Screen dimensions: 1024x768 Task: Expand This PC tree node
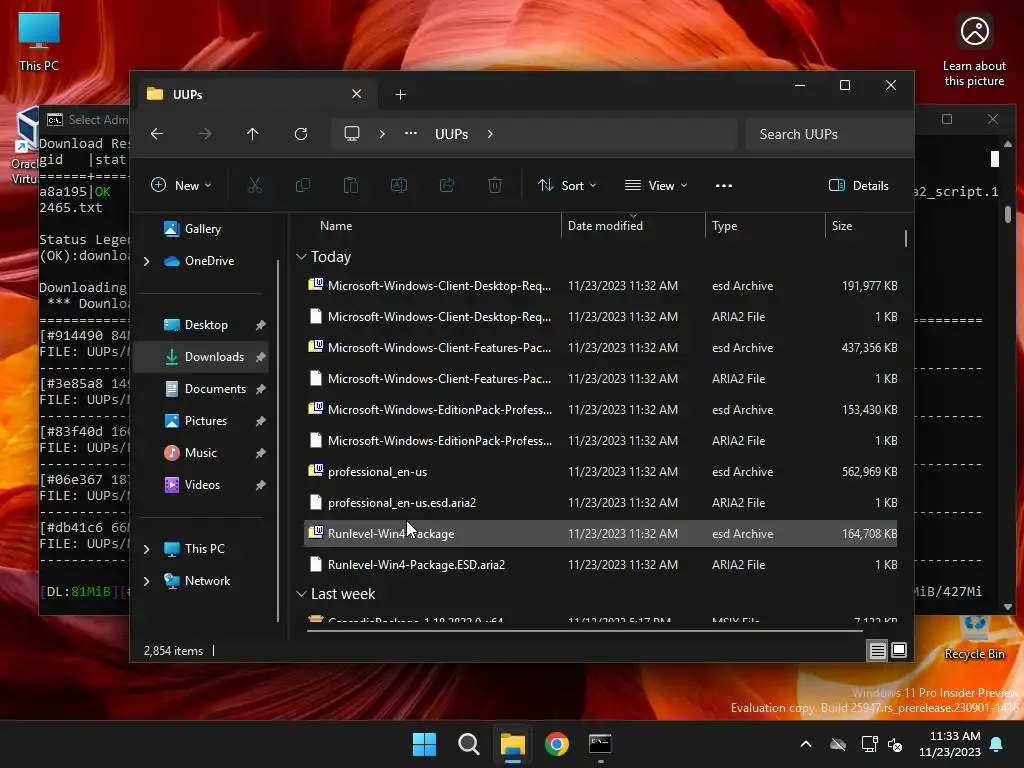[x=146, y=549]
